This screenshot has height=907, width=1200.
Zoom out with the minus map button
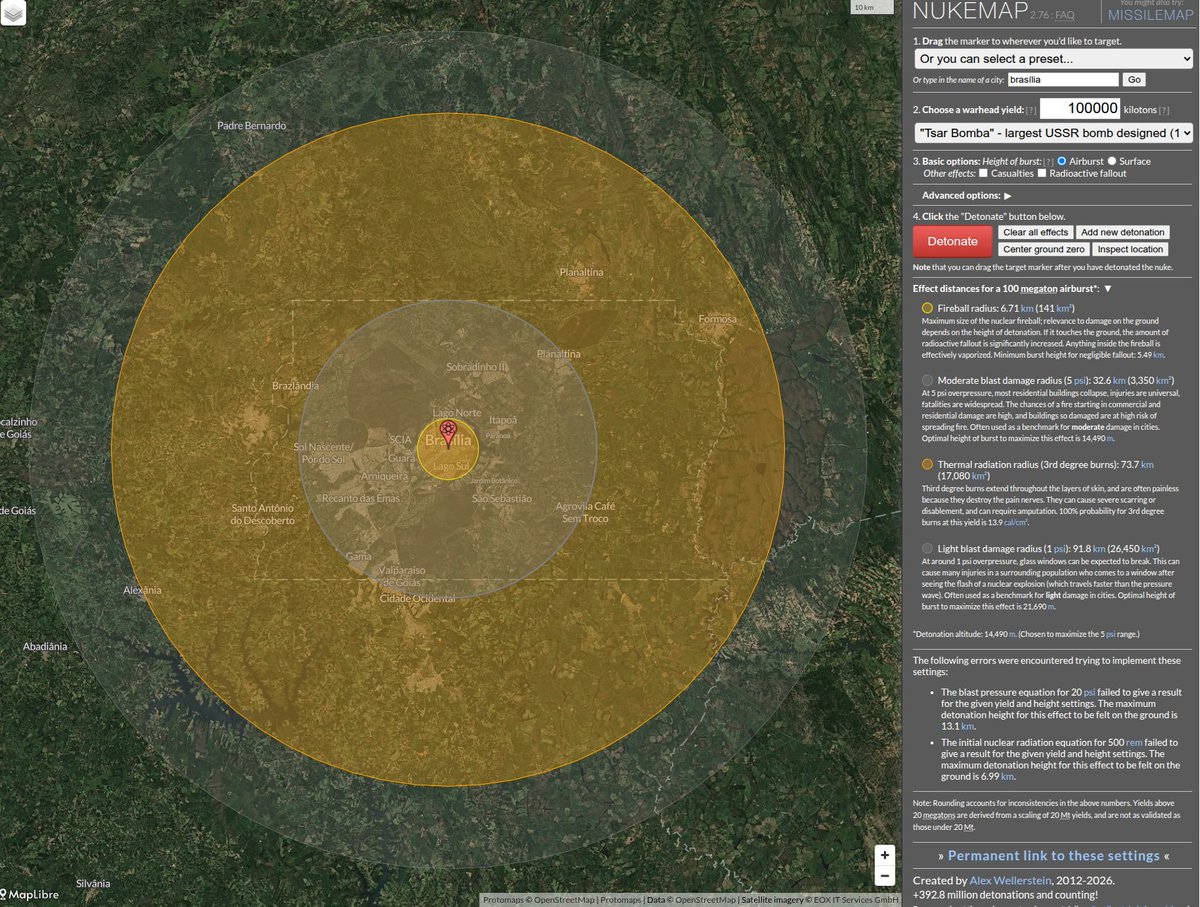[884, 875]
